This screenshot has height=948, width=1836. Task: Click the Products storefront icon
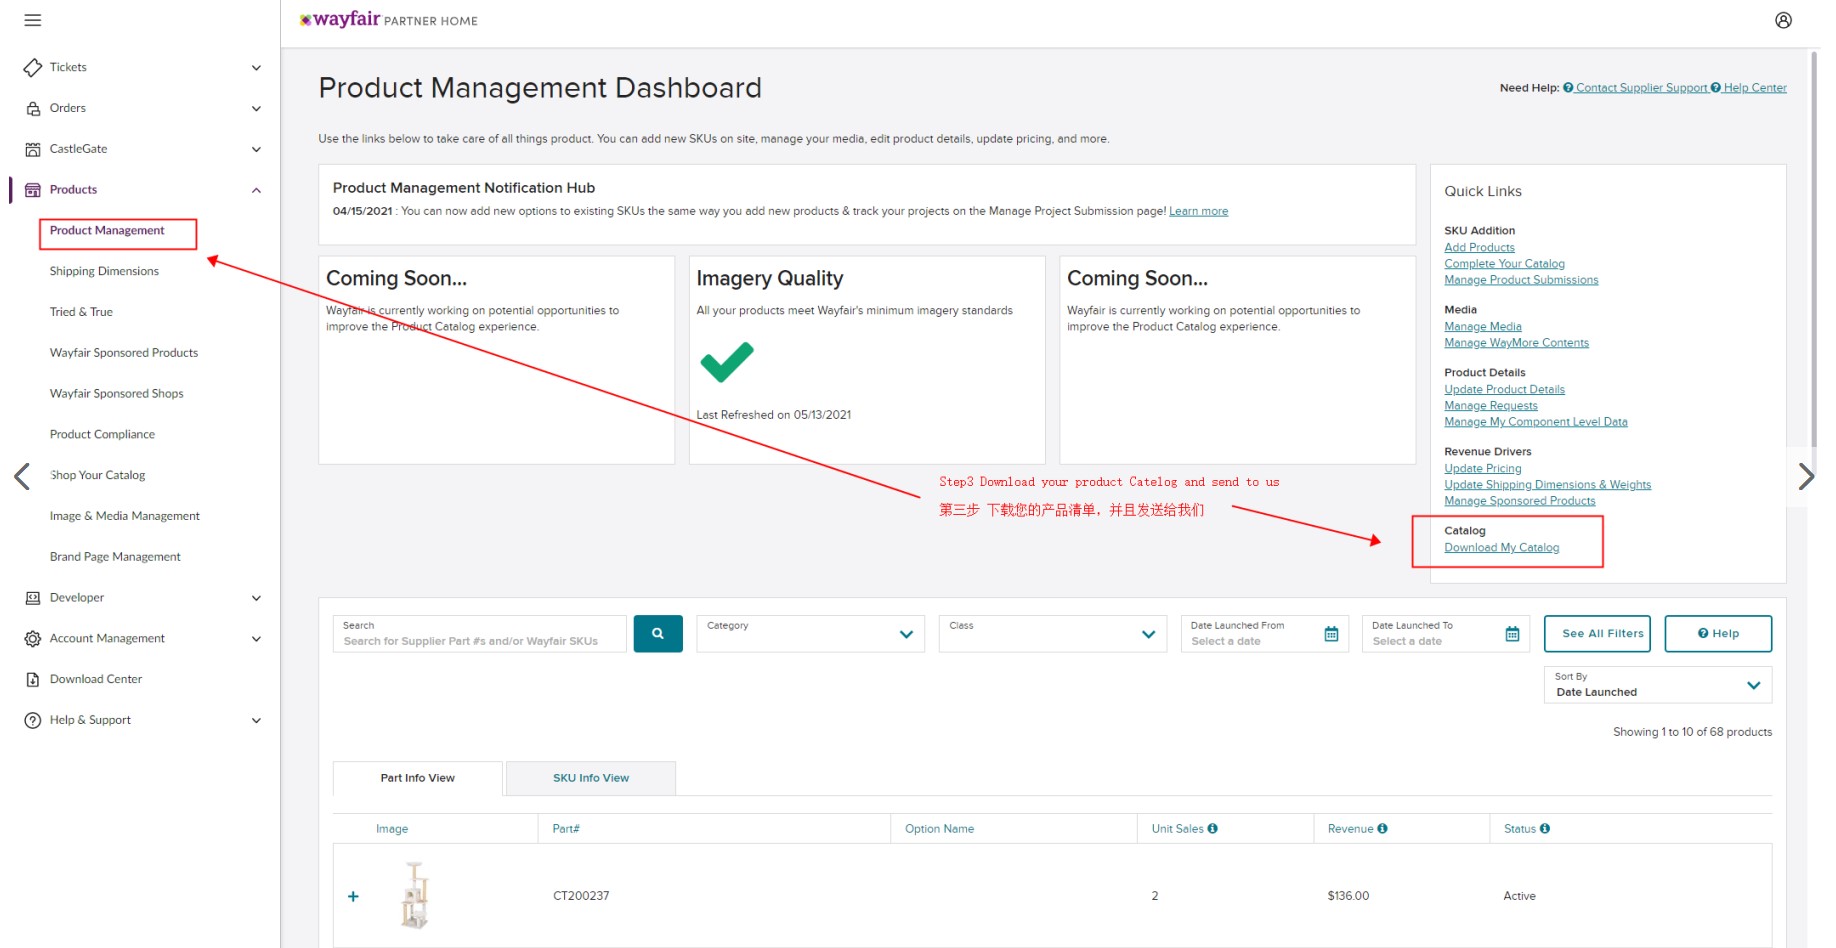click(33, 190)
